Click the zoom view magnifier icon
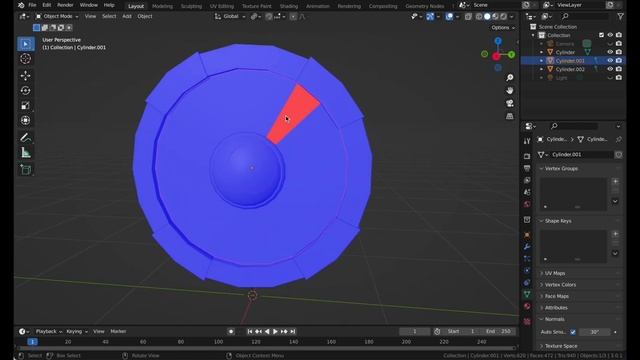 [x=510, y=78]
